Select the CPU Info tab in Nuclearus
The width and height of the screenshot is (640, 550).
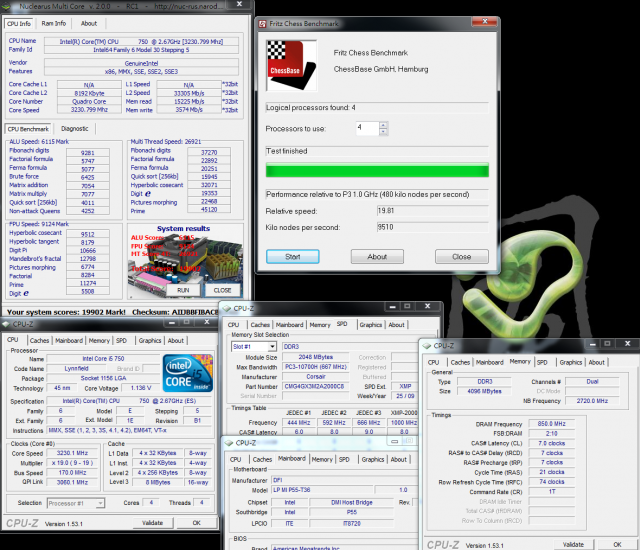point(19,24)
